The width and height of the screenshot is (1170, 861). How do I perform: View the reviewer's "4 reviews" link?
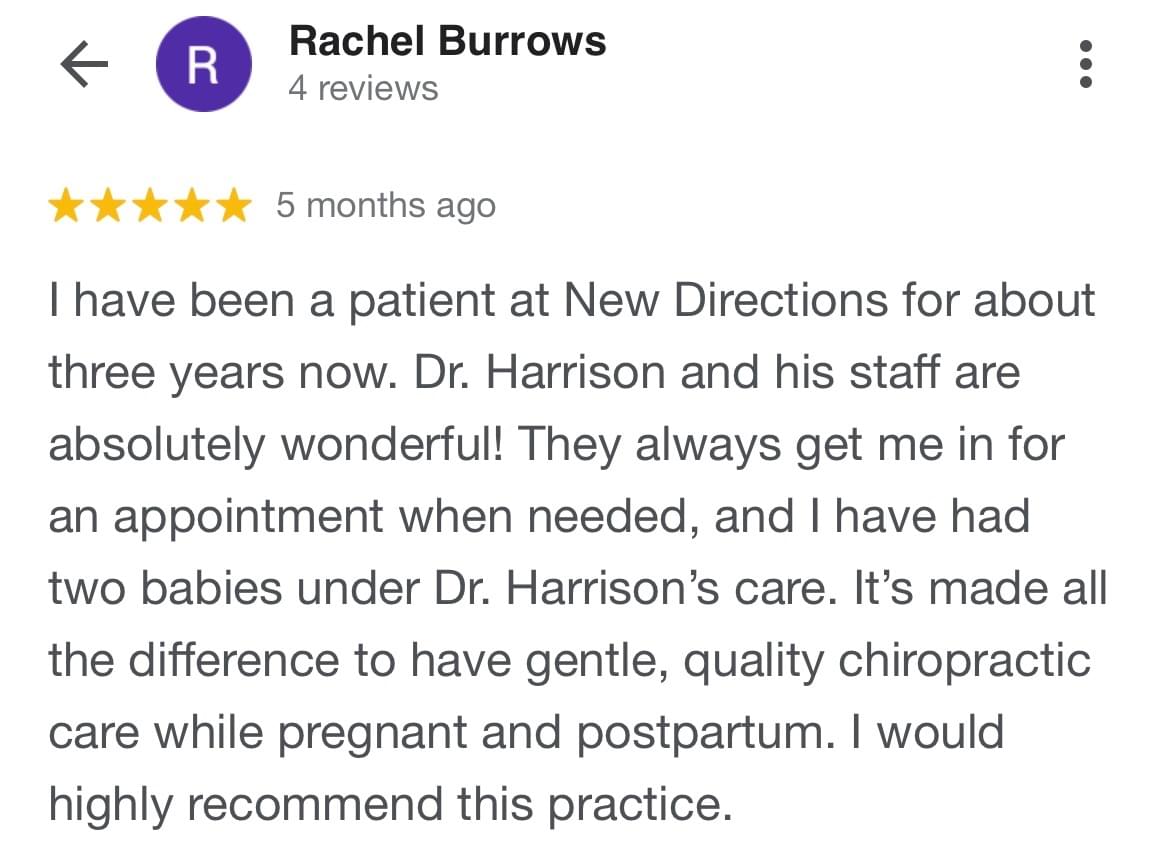point(363,89)
